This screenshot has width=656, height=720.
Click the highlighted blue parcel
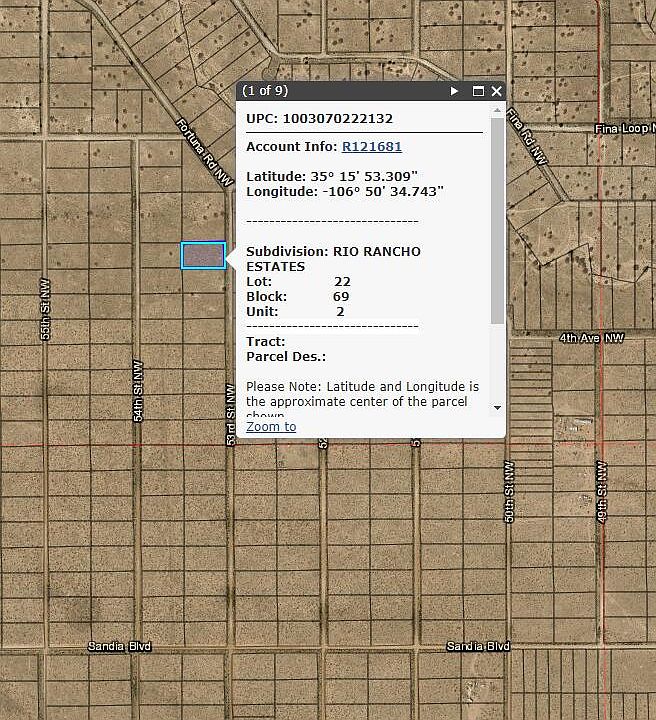click(x=203, y=255)
